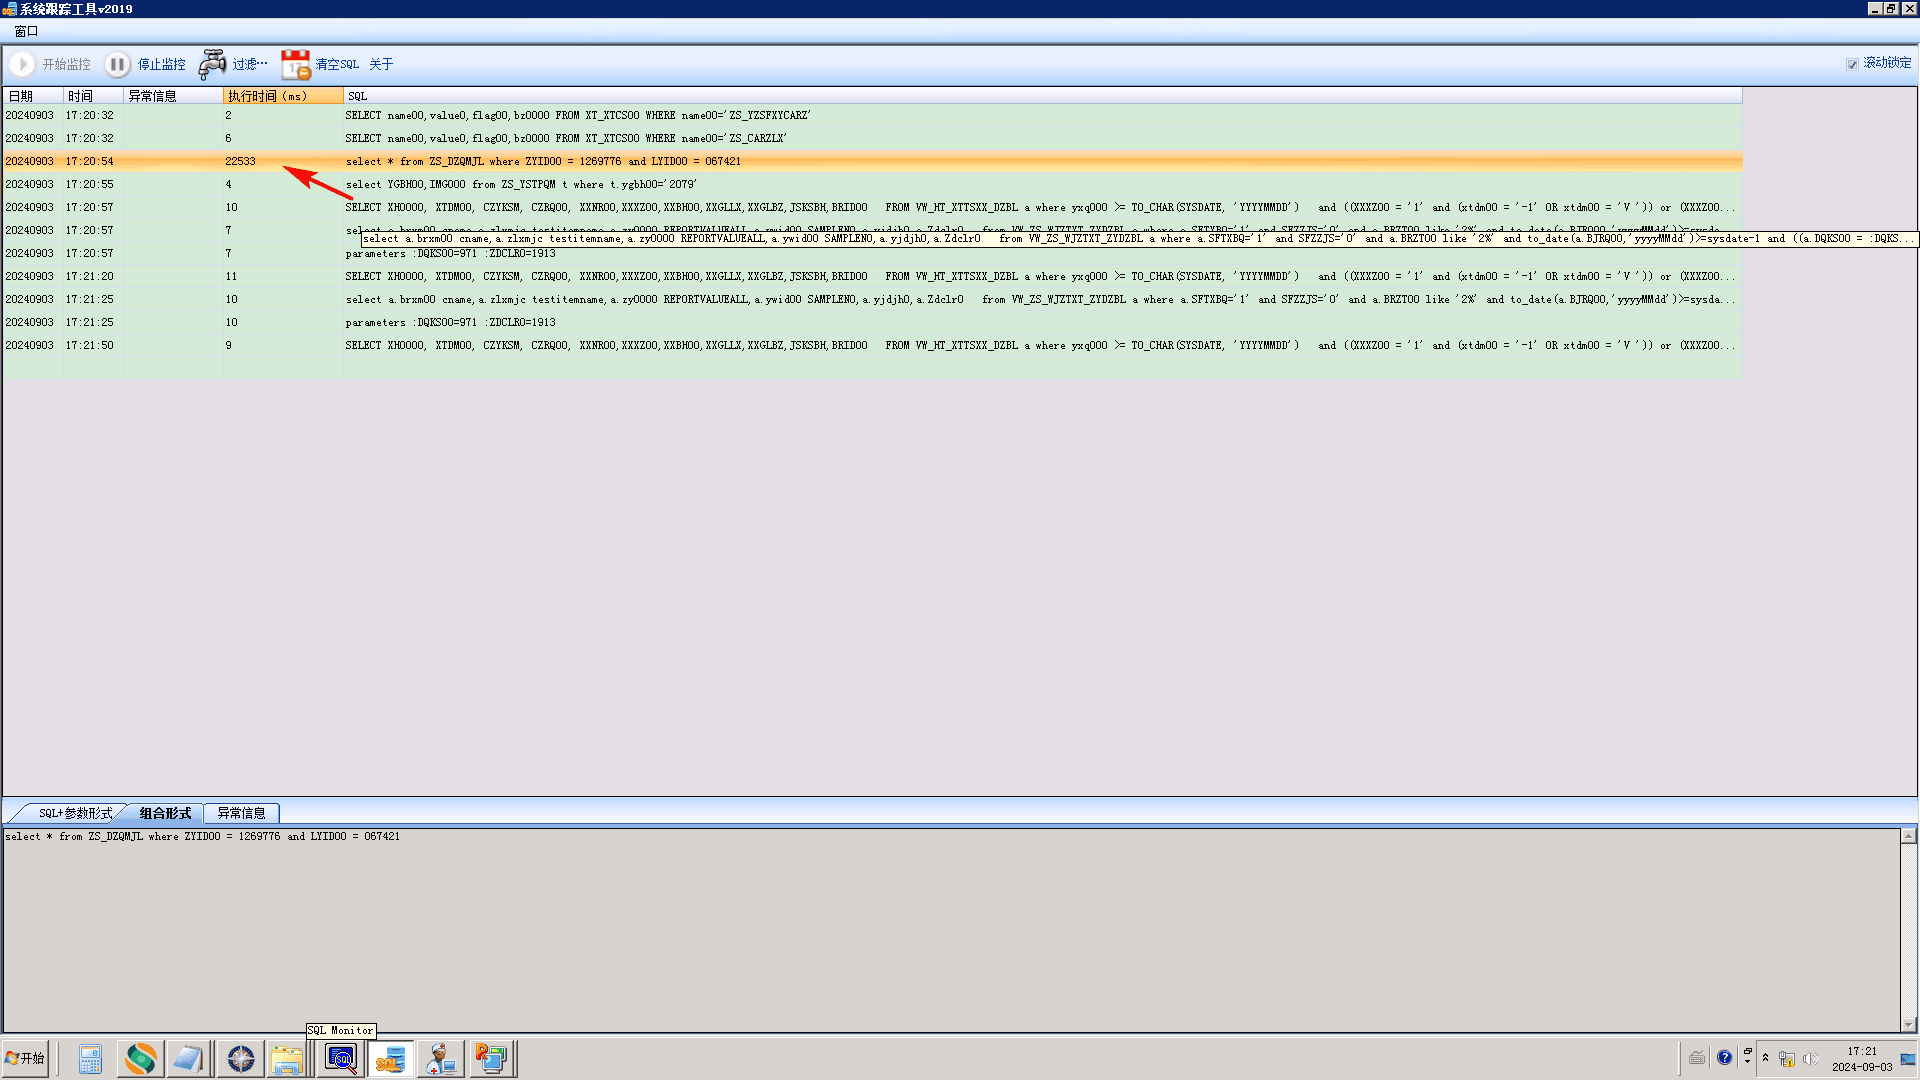
Task: Click the network warning tray icon
Action: pyautogui.click(x=1786, y=1058)
